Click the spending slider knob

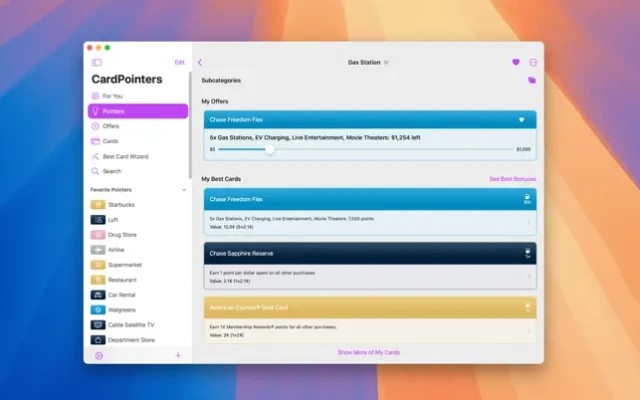(270, 149)
